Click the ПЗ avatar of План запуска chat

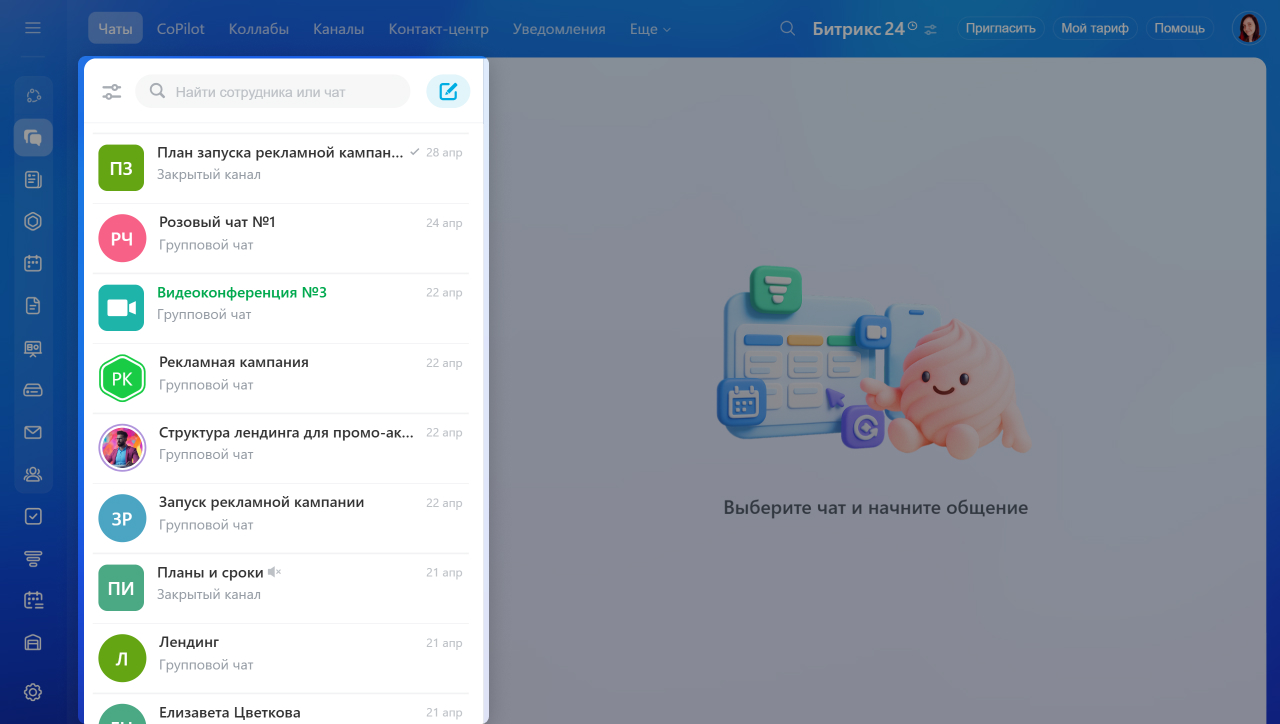coord(122,168)
